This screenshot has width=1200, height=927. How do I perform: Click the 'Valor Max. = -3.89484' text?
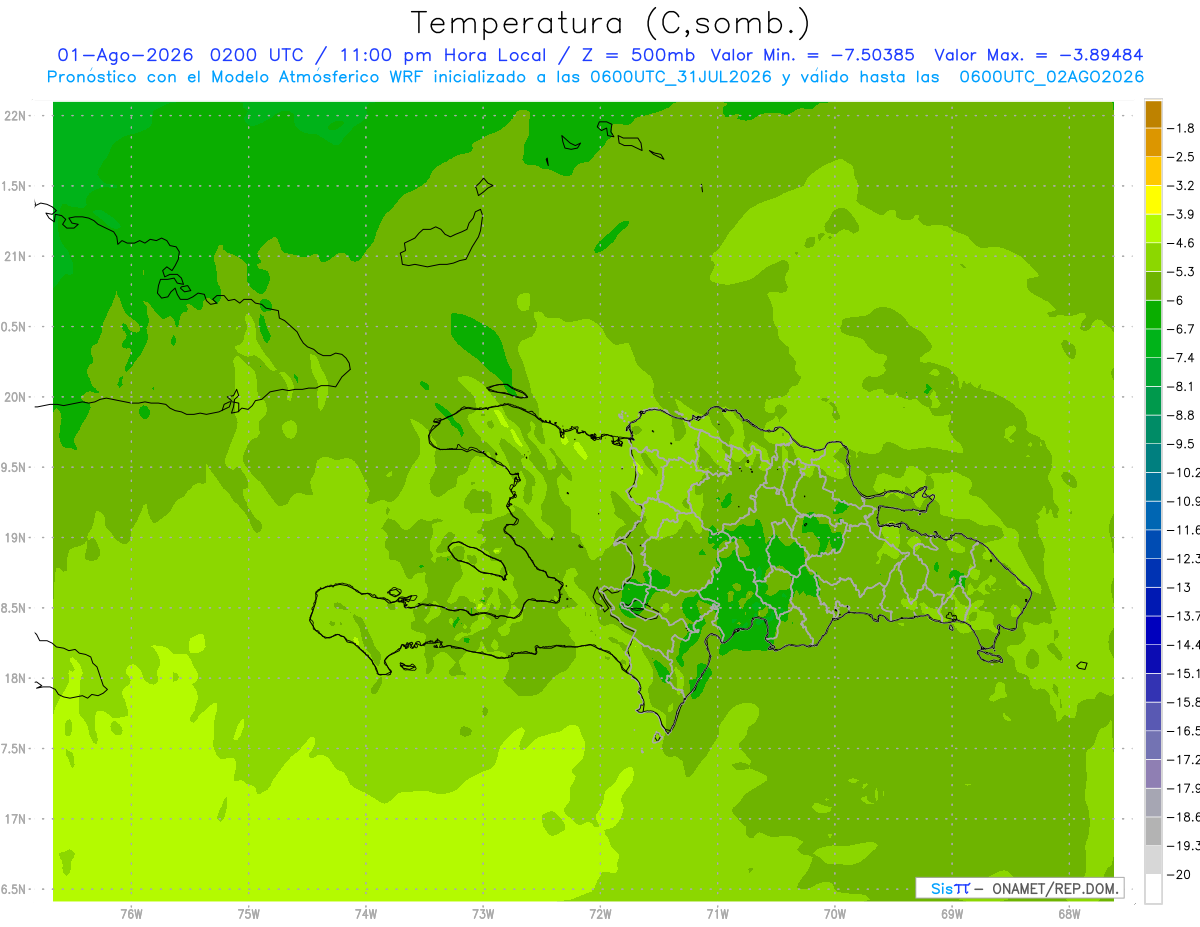pyautogui.click(x=1039, y=55)
